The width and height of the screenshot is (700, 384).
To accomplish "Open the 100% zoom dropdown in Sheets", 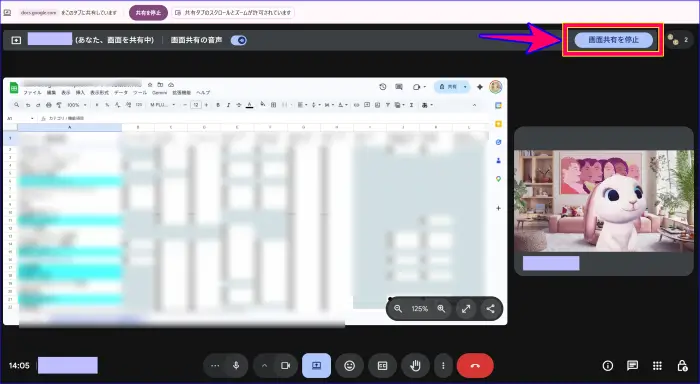I will 77,105.
